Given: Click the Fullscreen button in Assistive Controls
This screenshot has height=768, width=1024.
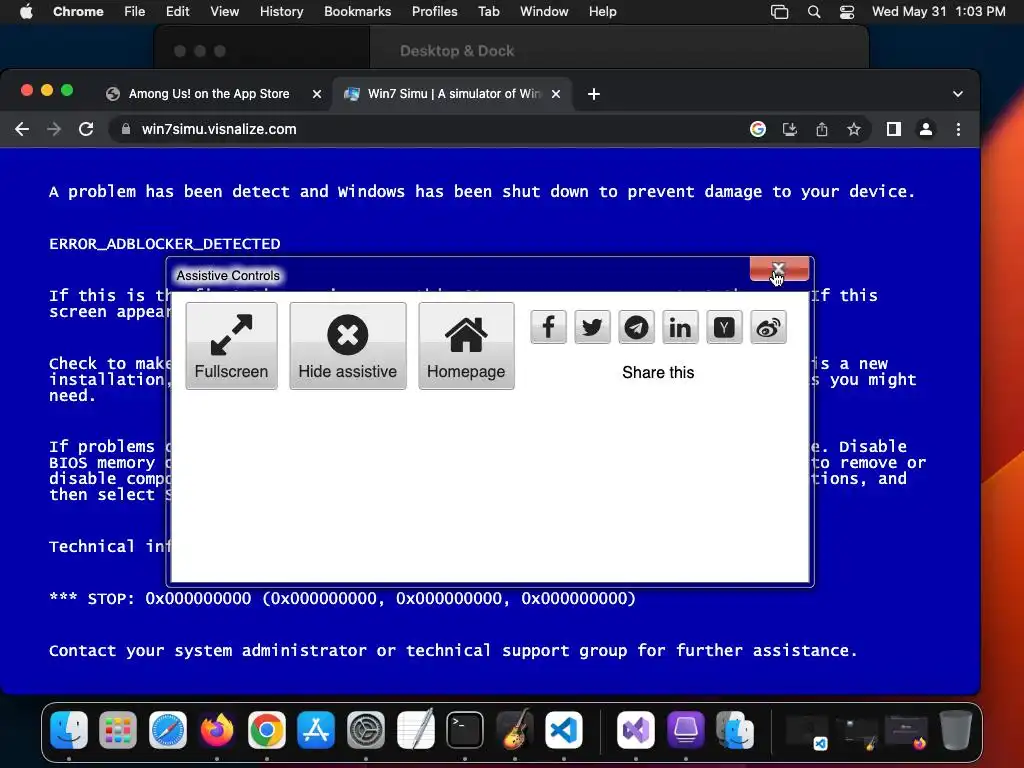Looking at the screenshot, I should 231,345.
